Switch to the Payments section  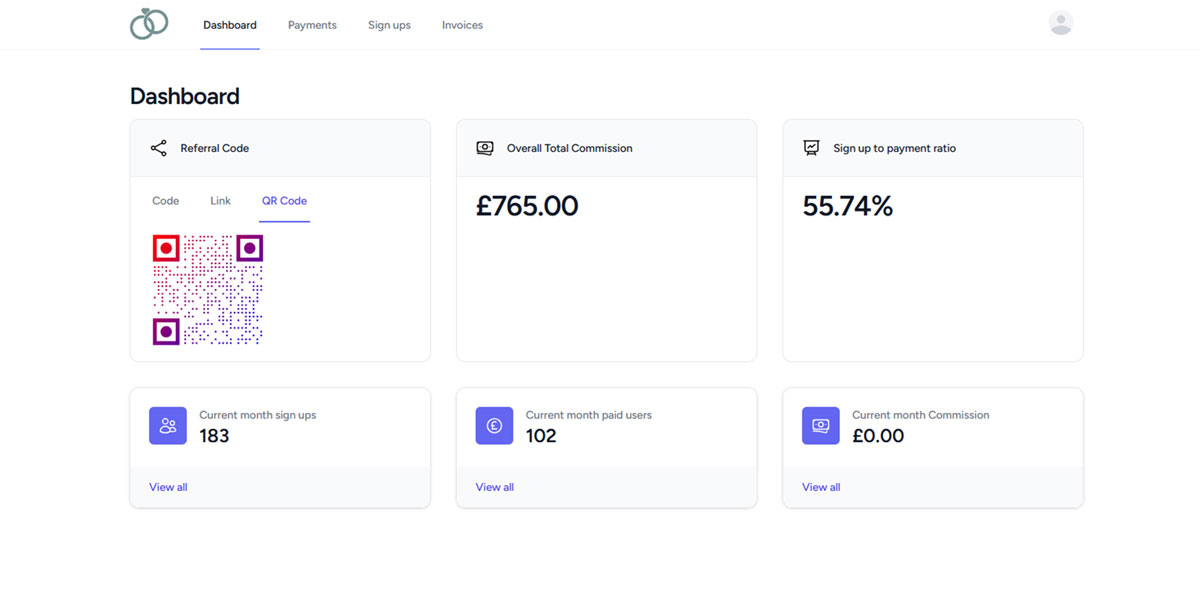[x=312, y=24]
